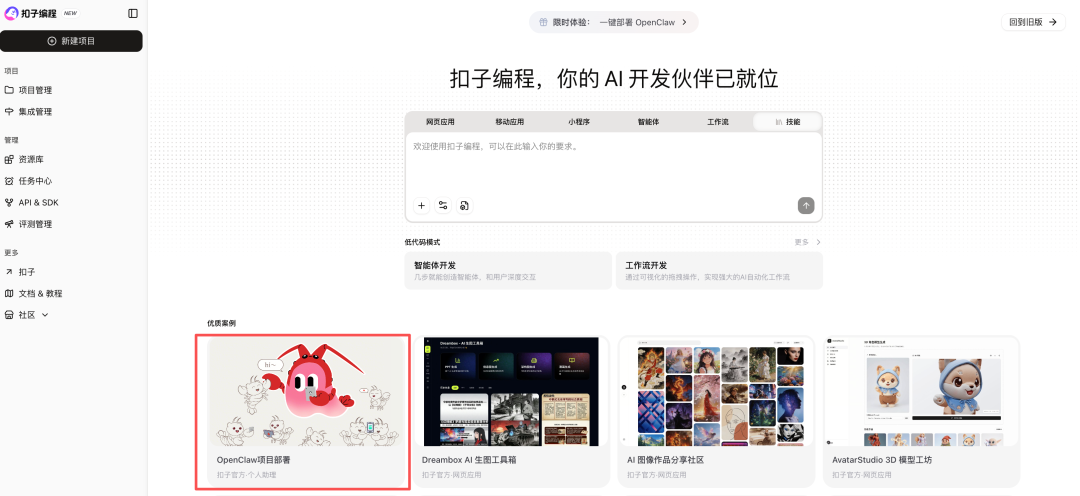1080x496 pixels.
Task: Open 评测管理 in the sidebar
Action: click(x=35, y=224)
